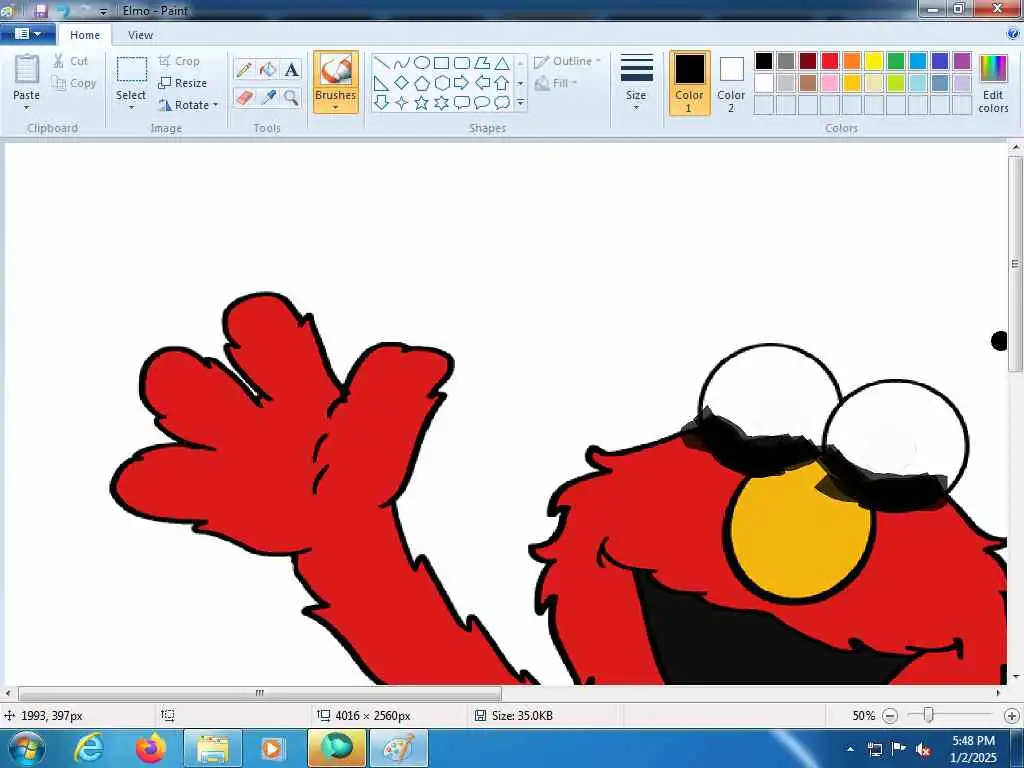The height and width of the screenshot is (768, 1024).
Task: Switch to the Home tab
Action: click(x=85, y=35)
